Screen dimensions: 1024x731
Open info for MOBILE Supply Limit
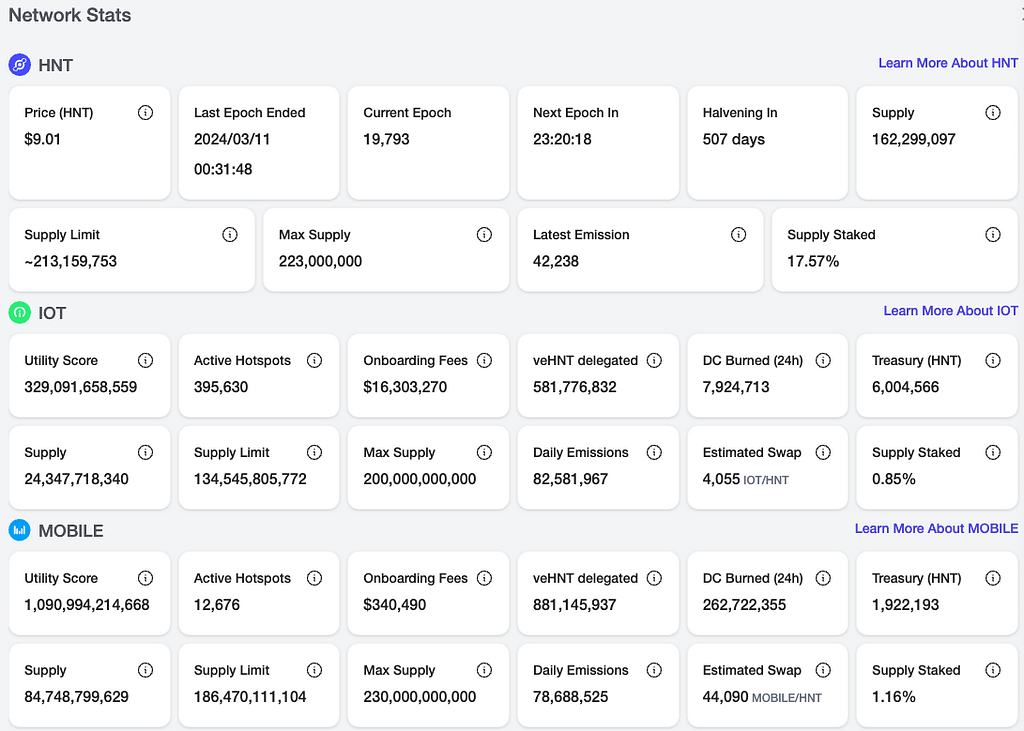pos(314,670)
